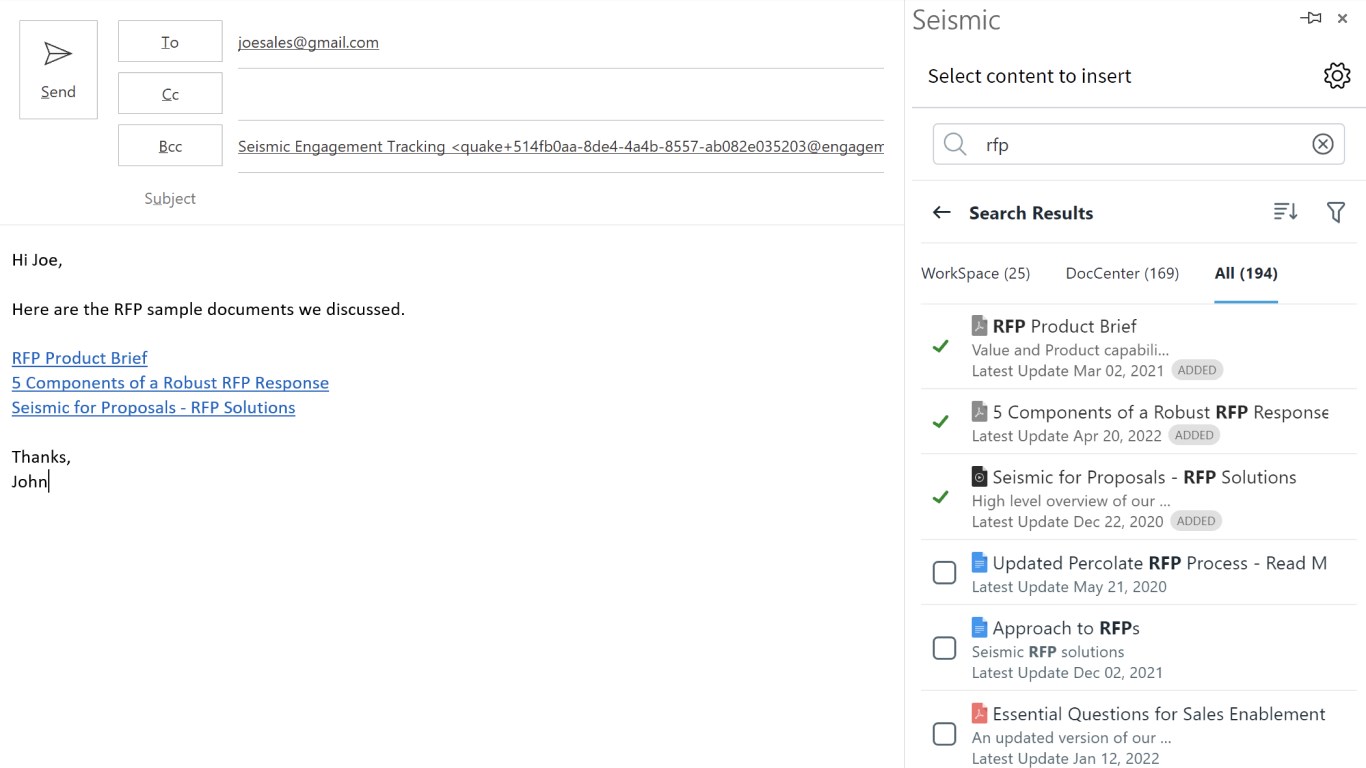Open sort options for search results
Image resolution: width=1366 pixels, height=768 pixels.
coord(1285,212)
